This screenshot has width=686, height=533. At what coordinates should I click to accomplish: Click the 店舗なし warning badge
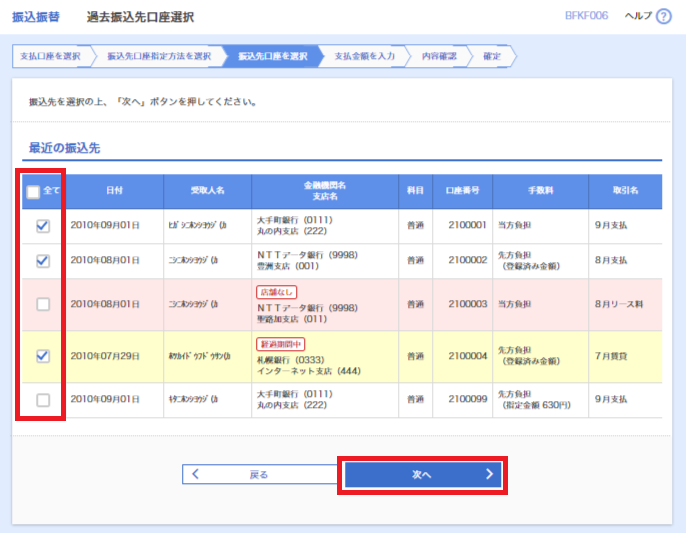tap(277, 292)
